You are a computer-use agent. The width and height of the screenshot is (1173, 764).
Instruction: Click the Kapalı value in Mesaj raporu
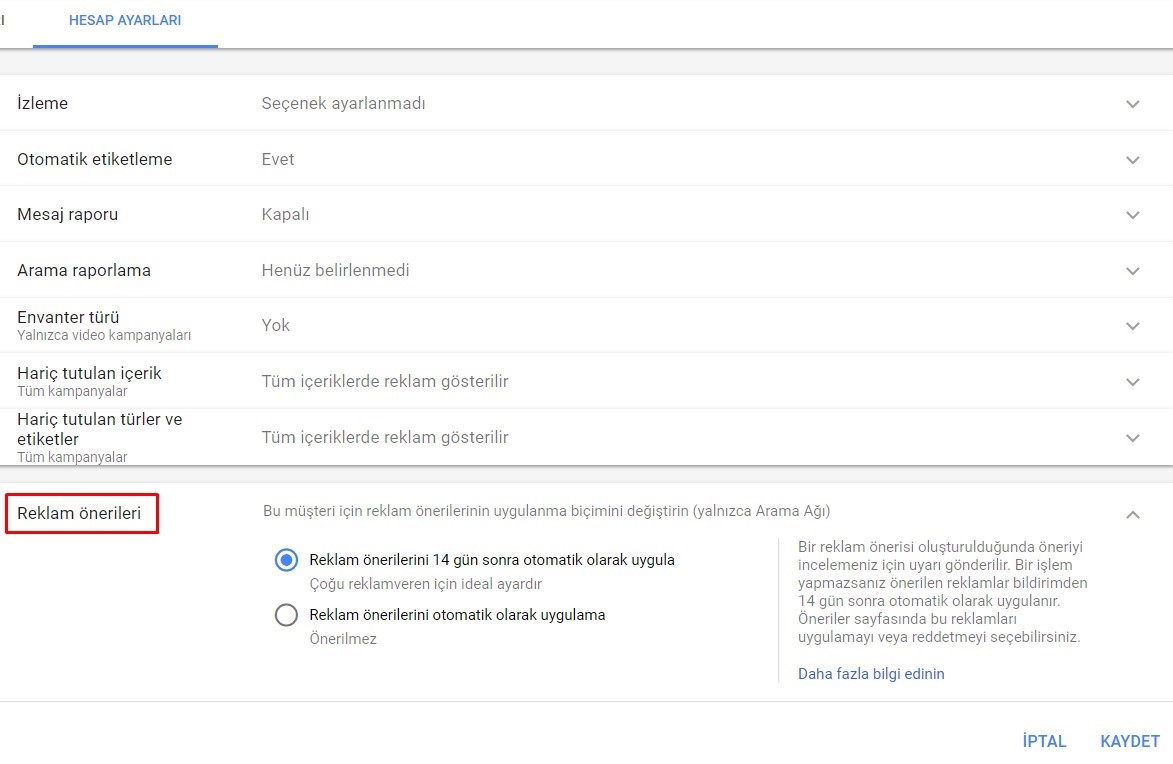(285, 215)
